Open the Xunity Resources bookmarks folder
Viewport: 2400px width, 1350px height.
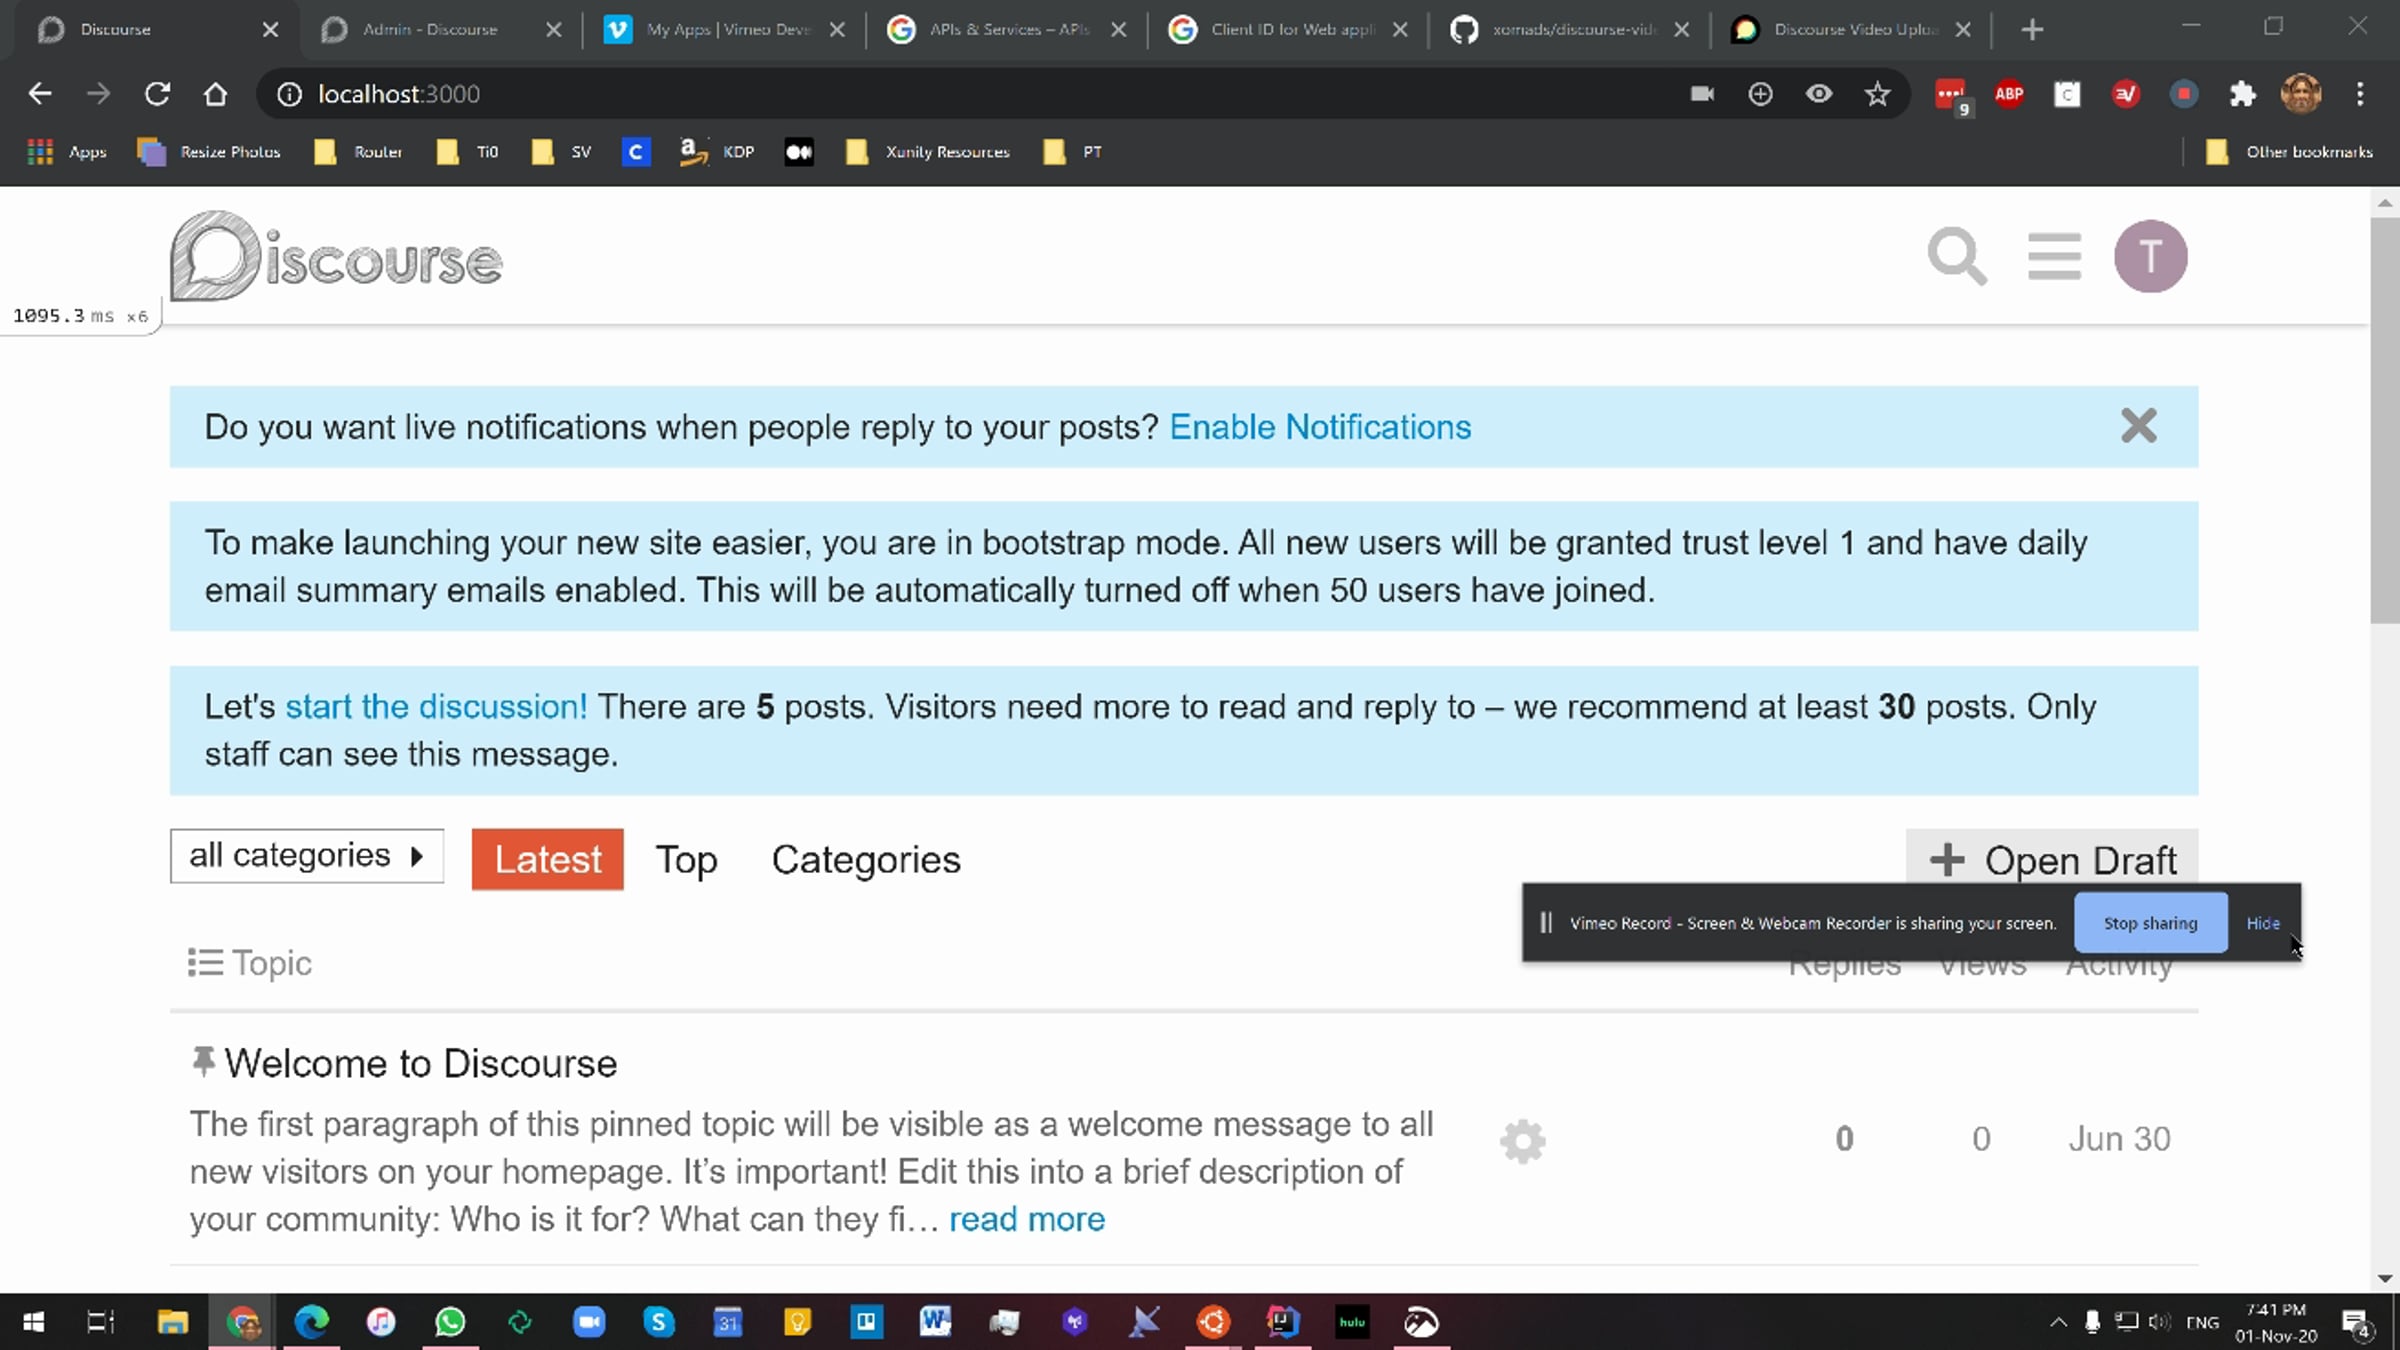[x=927, y=152]
